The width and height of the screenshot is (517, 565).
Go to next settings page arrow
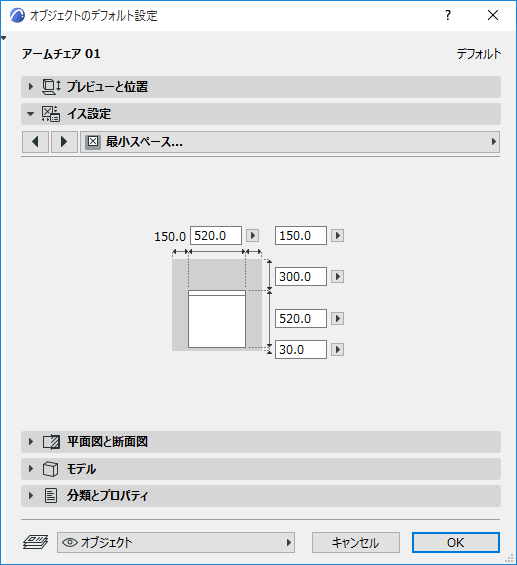point(64,142)
